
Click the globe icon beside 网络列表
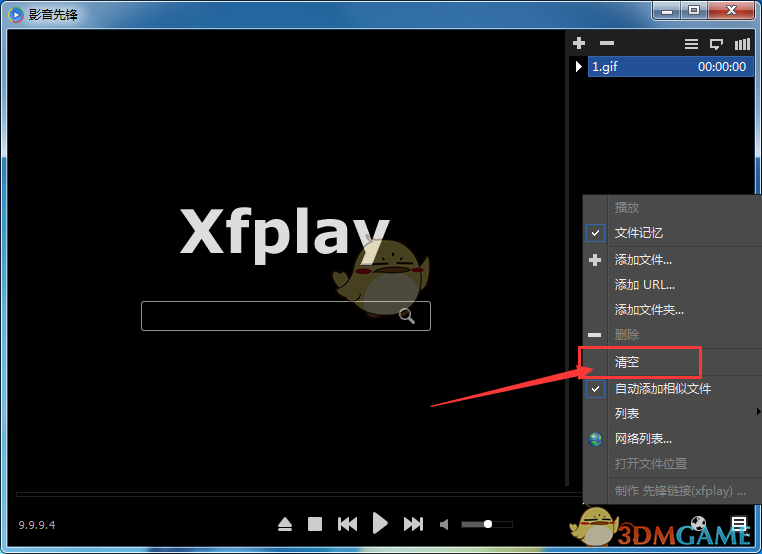pyautogui.click(x=595, y=439)
